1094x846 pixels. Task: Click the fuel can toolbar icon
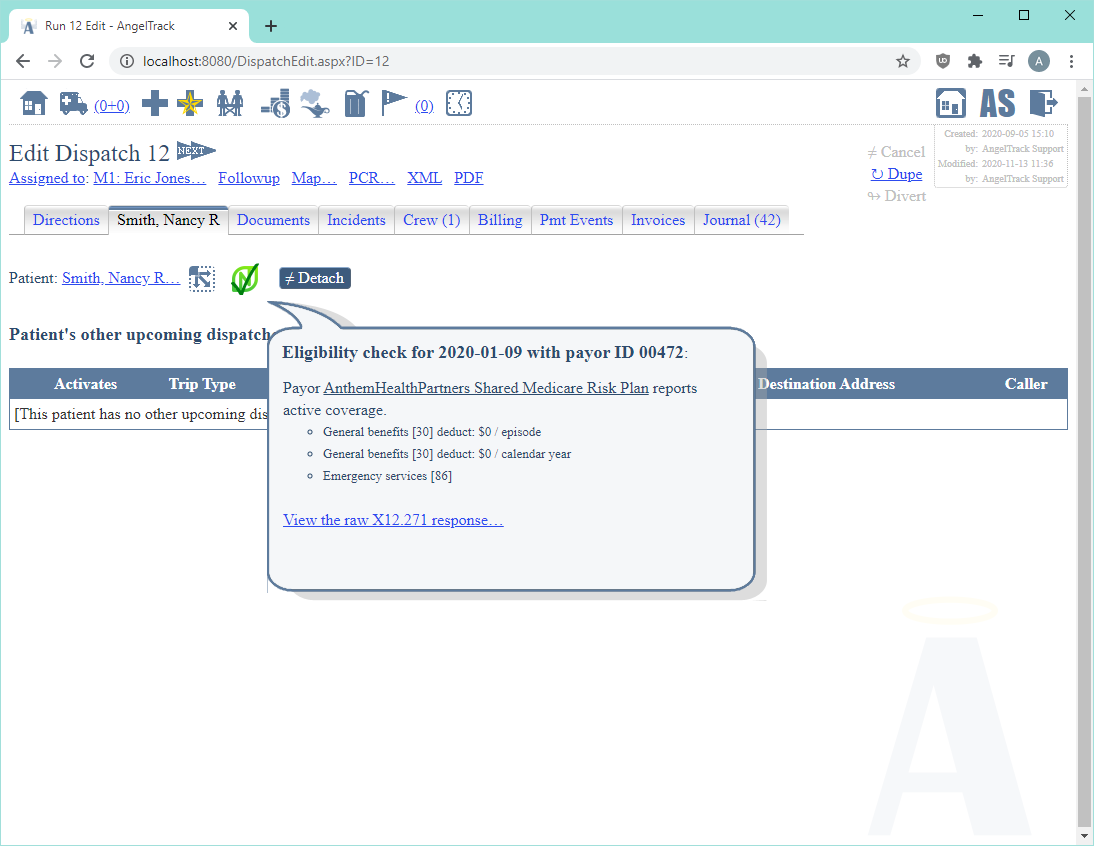[x=356, y=103]
